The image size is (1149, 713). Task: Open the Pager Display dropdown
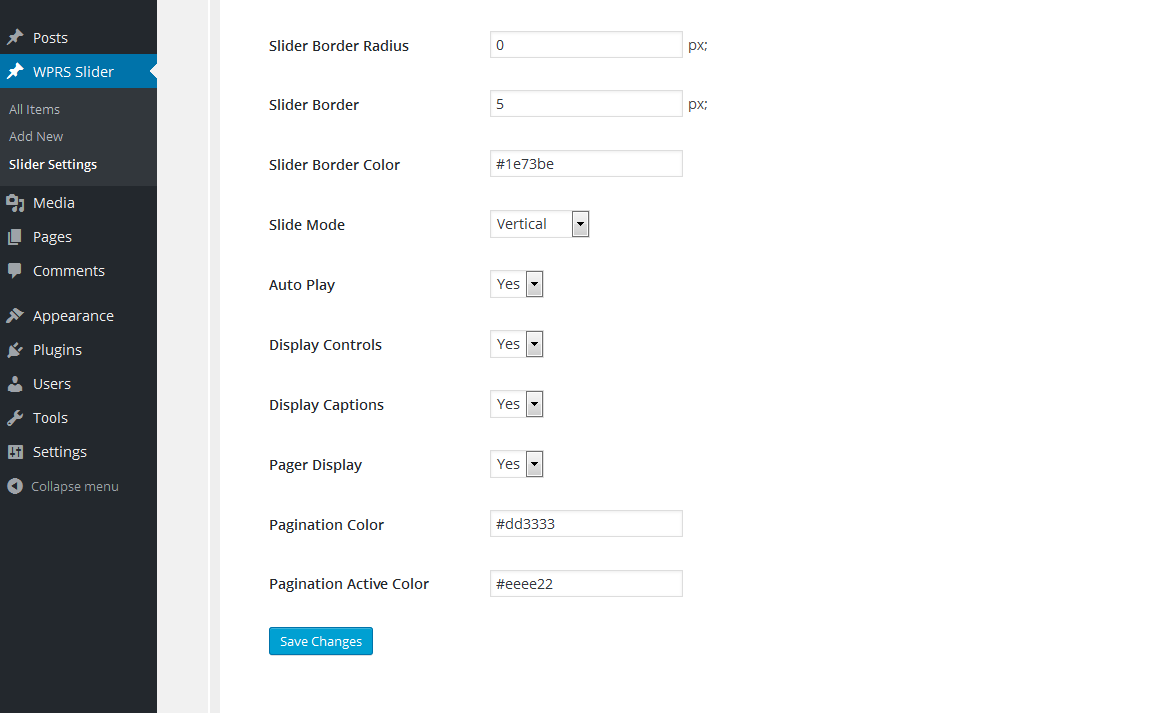tap(517, 464)
